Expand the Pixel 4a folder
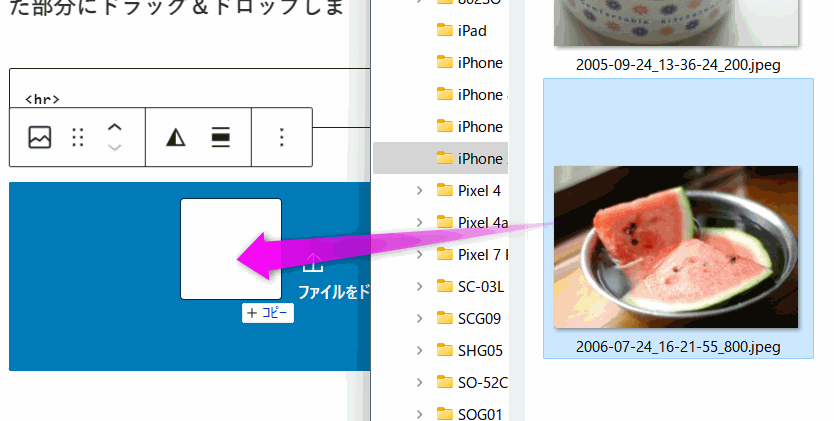834x421 pixels. [x=421, y=222]
